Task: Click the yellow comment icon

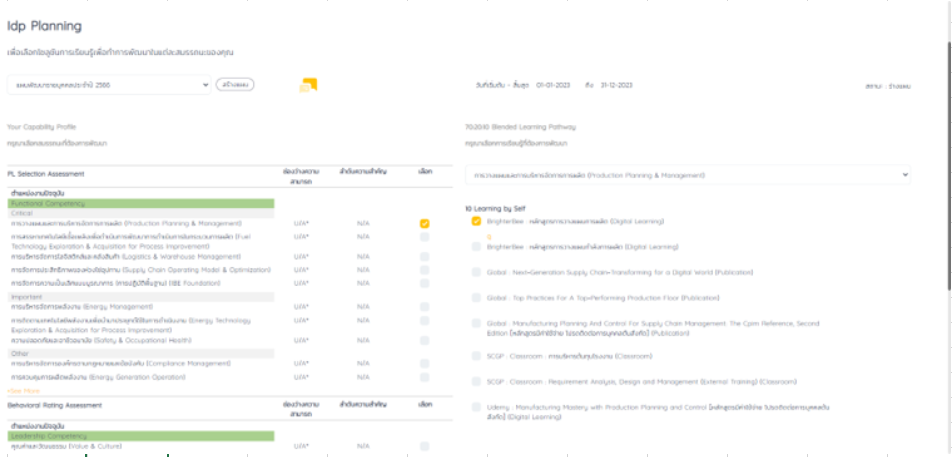Action: tap(308, 85)
